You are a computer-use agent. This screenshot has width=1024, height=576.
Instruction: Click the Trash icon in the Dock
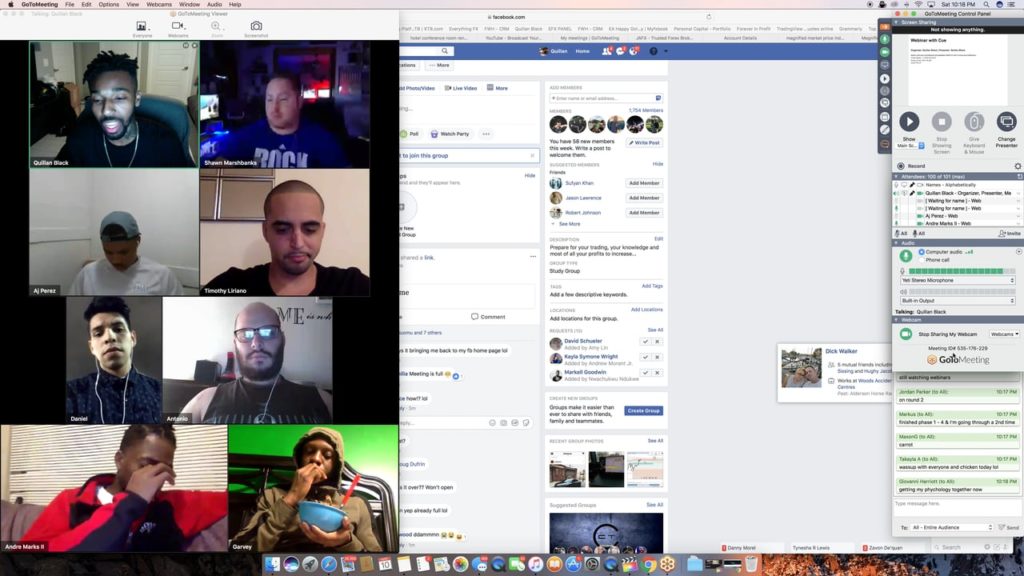click(752, 564)
